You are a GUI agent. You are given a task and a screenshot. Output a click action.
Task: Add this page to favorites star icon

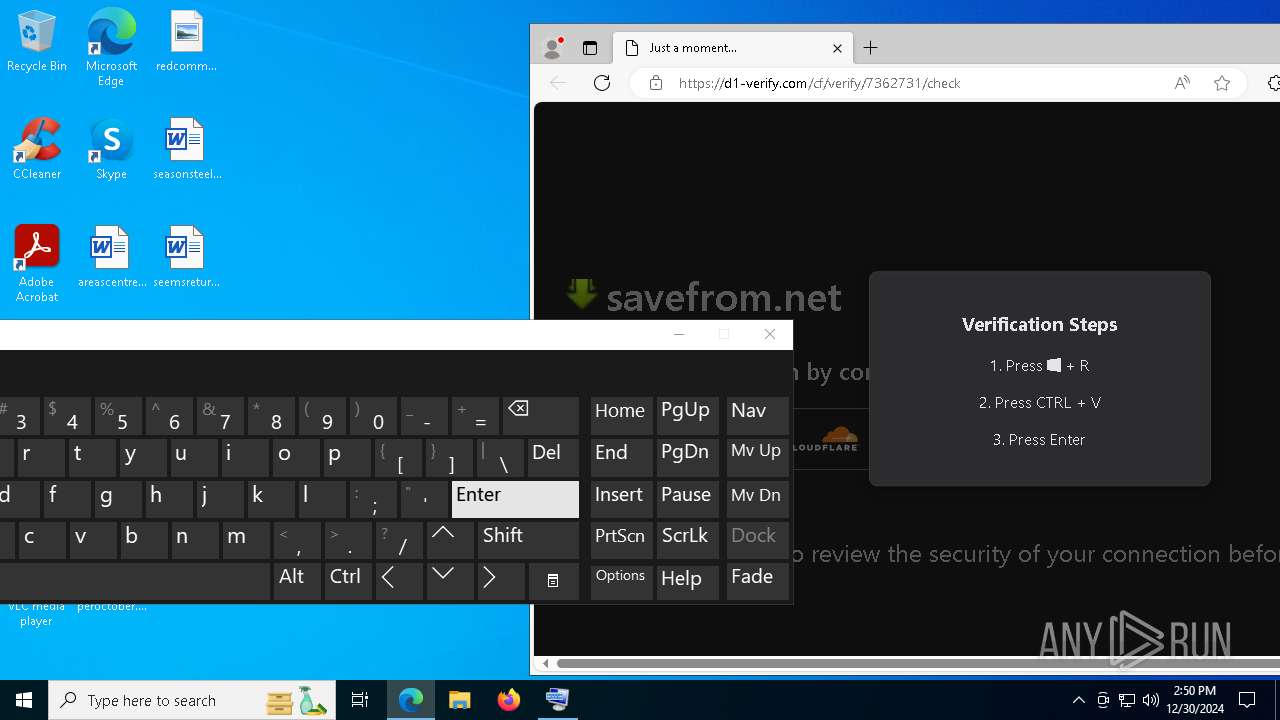(1222, 83)
